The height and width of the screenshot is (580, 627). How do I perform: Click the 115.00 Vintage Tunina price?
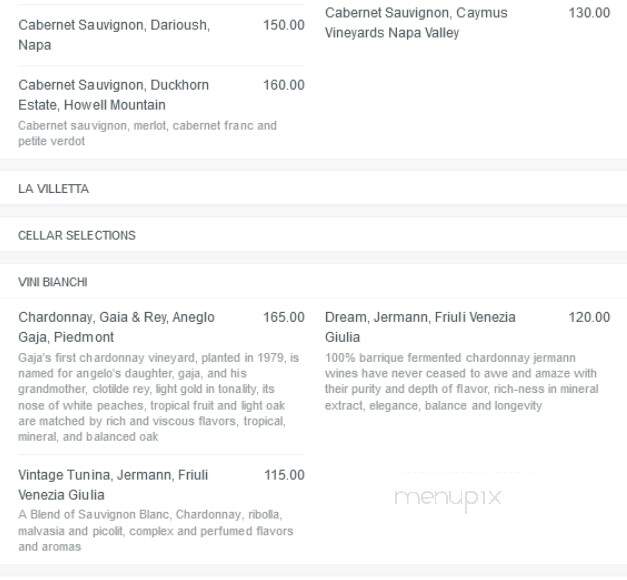(x=284, y=475)
